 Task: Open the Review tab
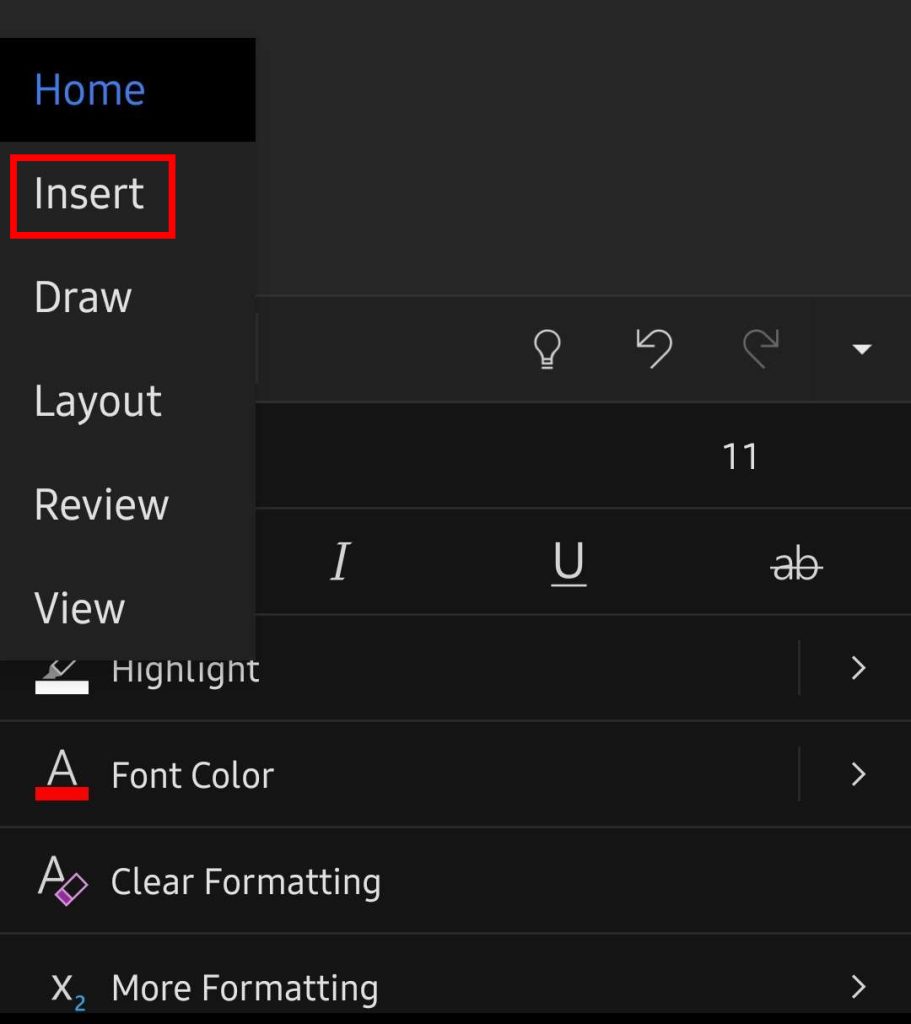(100, 505)
